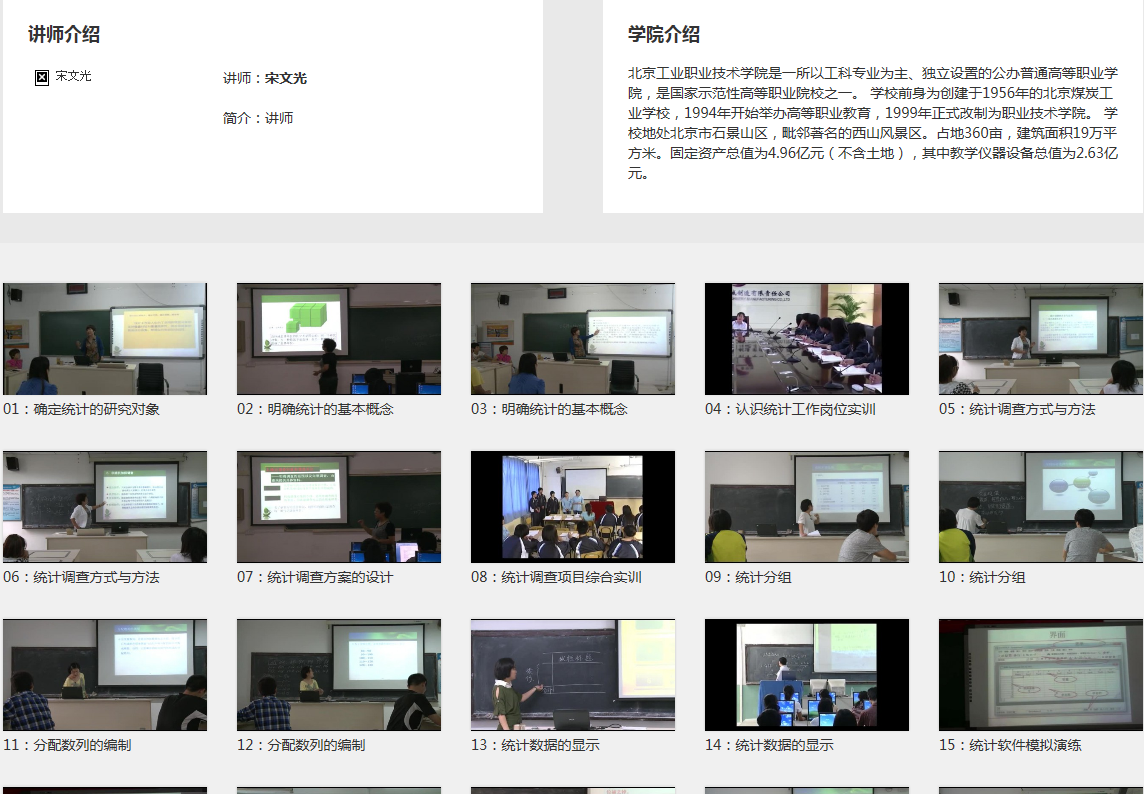Click link 01：确定统计的研究对象

pyautogui.click(x=81, y=409)
